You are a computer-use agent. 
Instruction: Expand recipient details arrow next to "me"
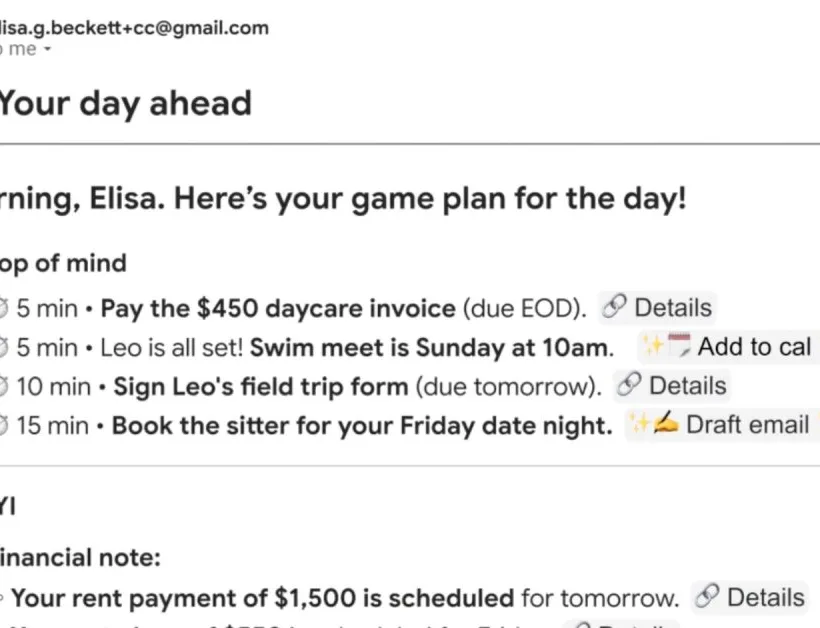click(x=47, y=50)
